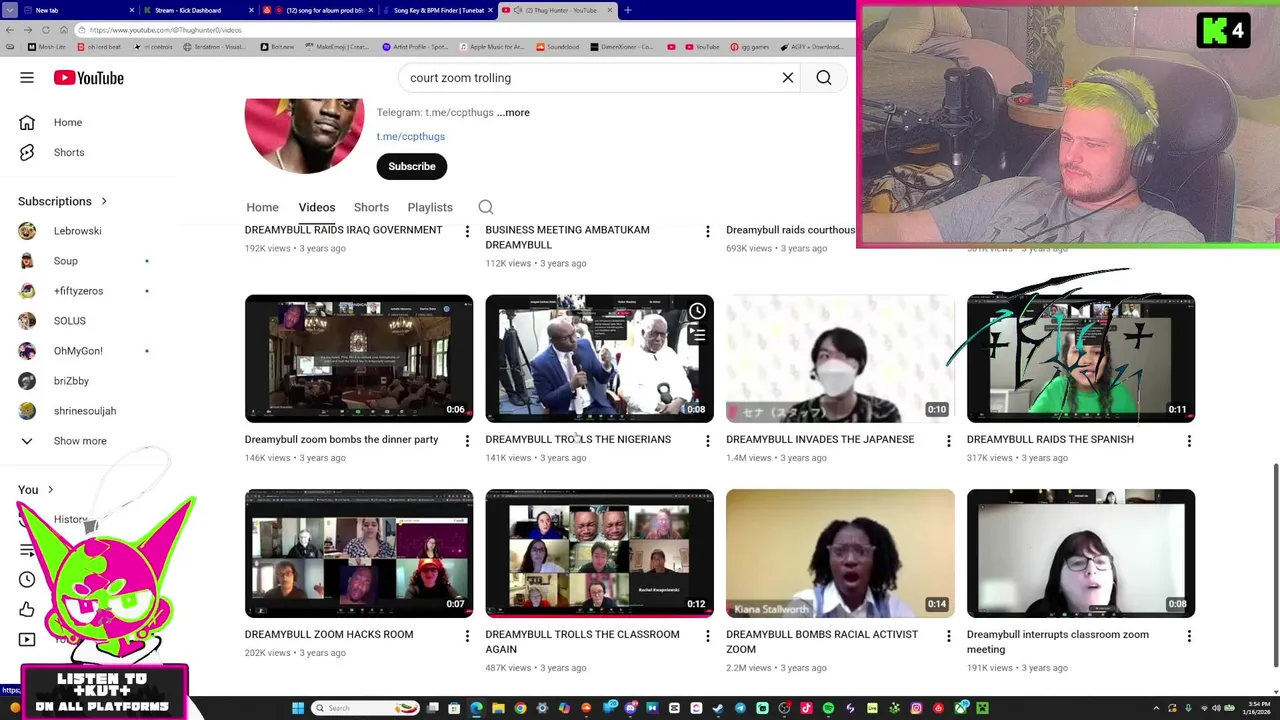1280x720 pixels.
Task: Open Dreamybull zoom bombs the dinner party title
Action: click(341, 439)
